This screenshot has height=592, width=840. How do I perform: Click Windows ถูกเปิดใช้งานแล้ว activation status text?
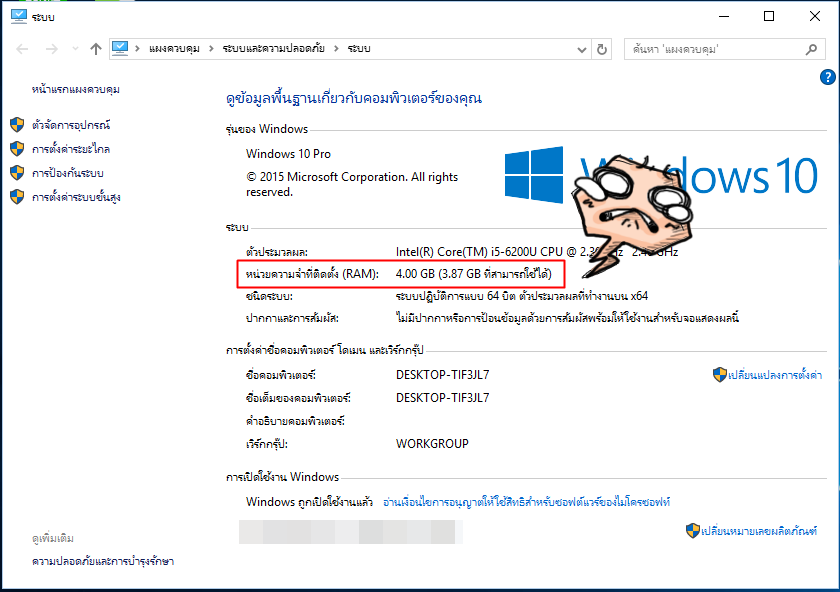coord(309,502)
